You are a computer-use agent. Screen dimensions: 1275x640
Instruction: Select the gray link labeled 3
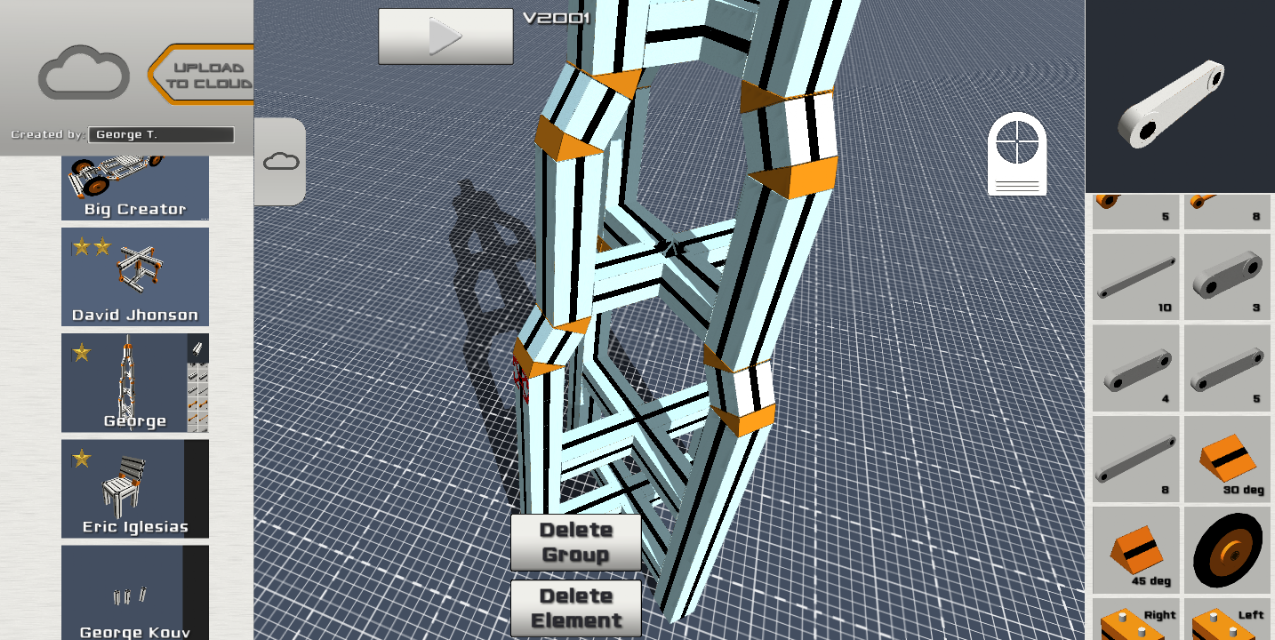tap(1226, 276)
